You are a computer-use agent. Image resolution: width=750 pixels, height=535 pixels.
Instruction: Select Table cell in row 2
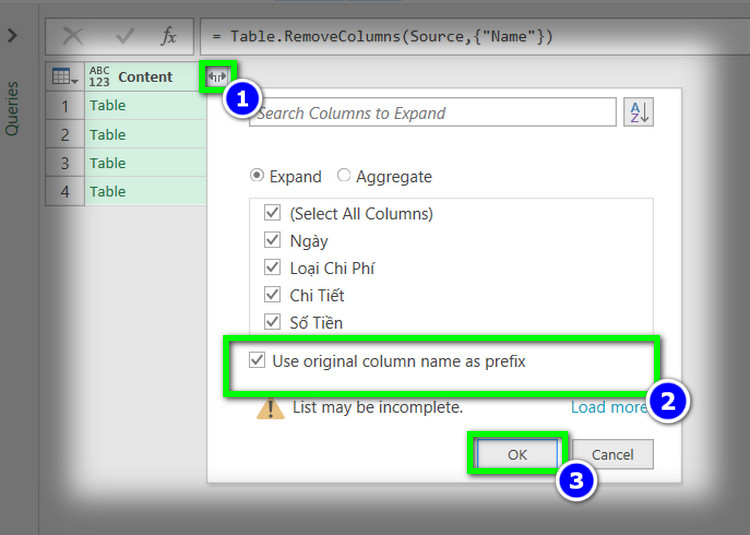tap(145, 134)
